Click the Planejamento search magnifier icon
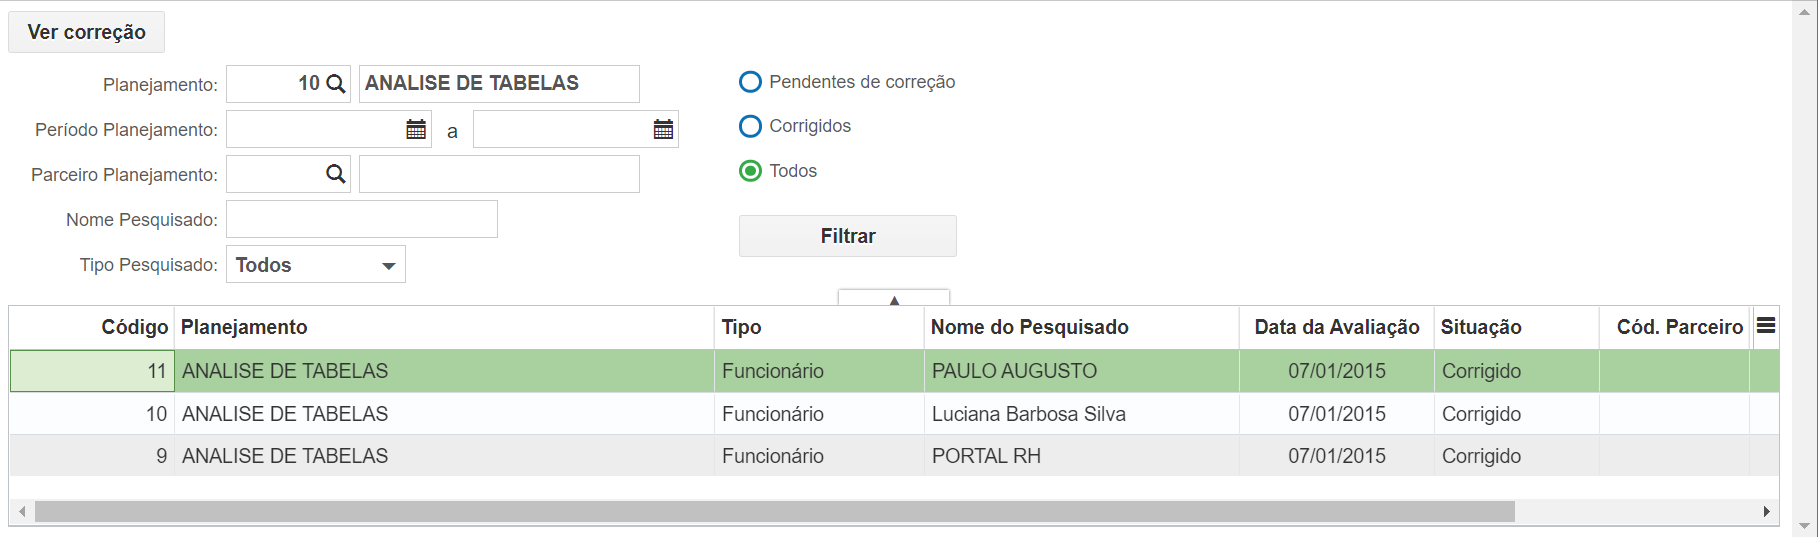Image resolution: width=1818 pixels, height=537 pixels. [x=336, y=84]
